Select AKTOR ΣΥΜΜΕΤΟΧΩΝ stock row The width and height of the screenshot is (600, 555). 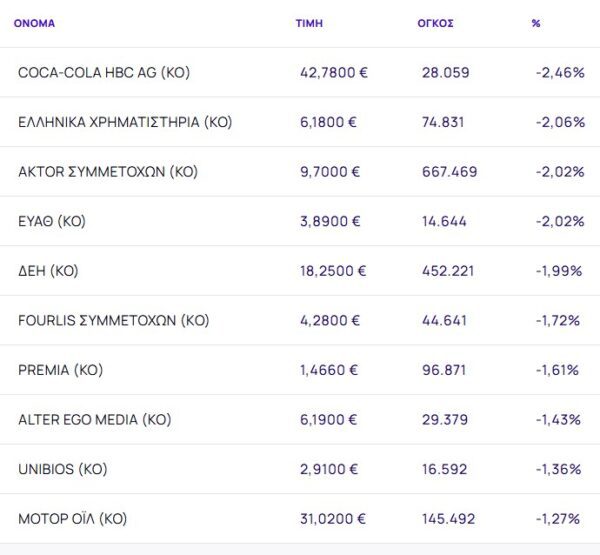pyautogui.click(x=108, y=172)
